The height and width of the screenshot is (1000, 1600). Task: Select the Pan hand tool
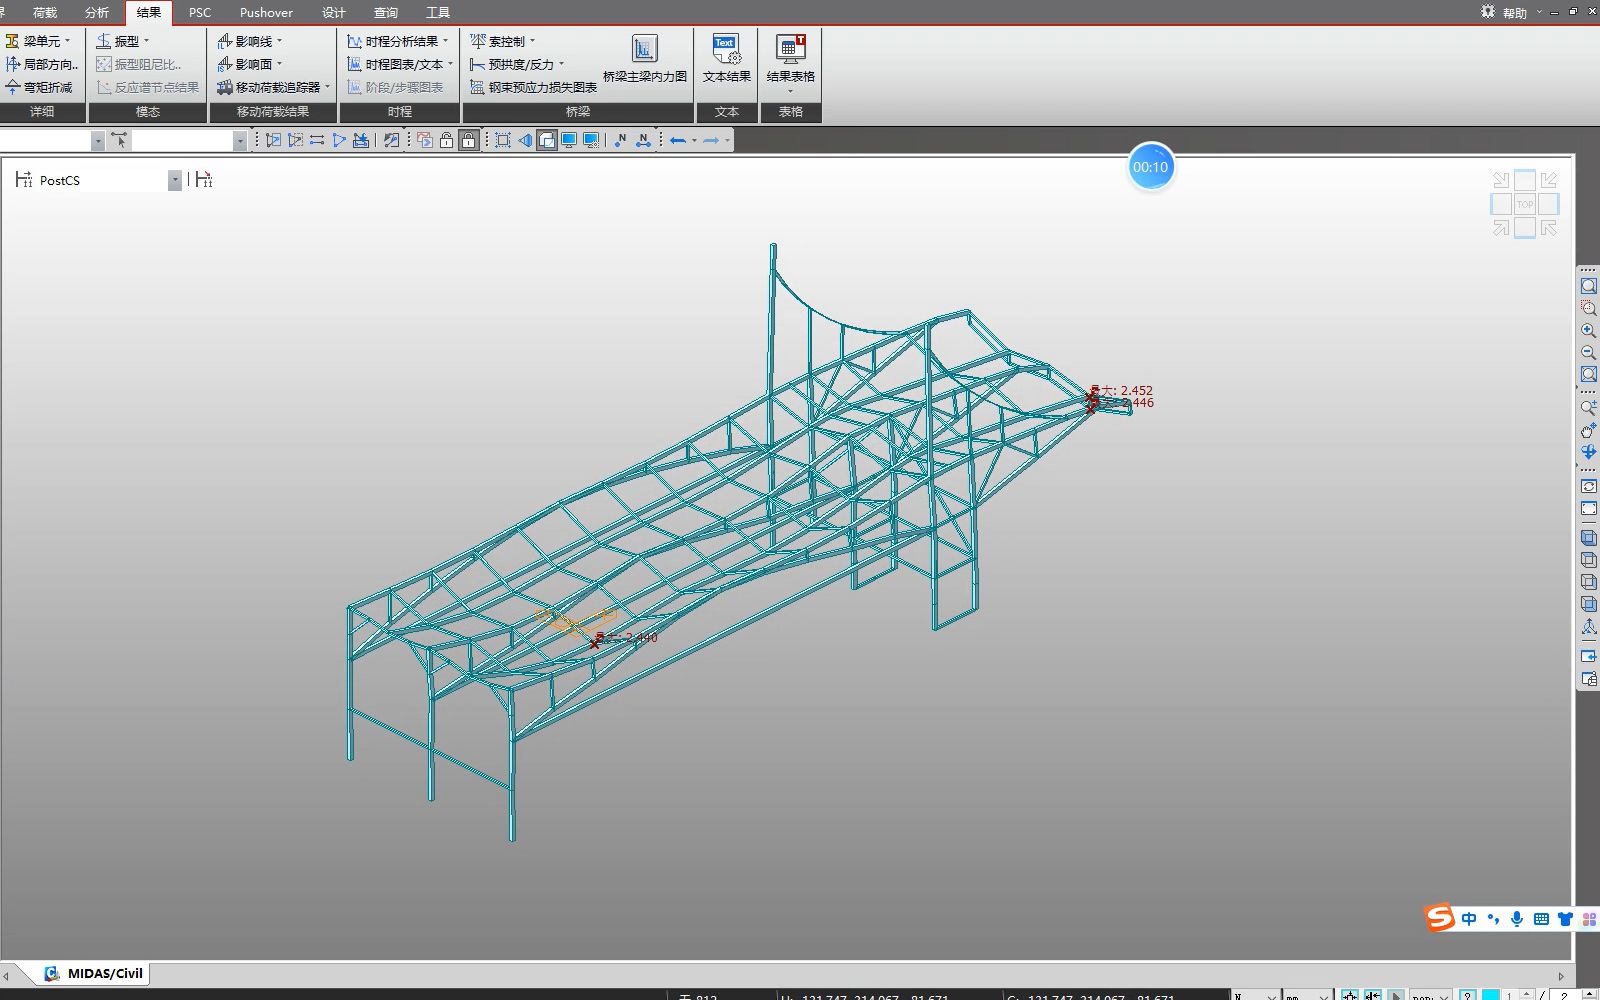1588,430
